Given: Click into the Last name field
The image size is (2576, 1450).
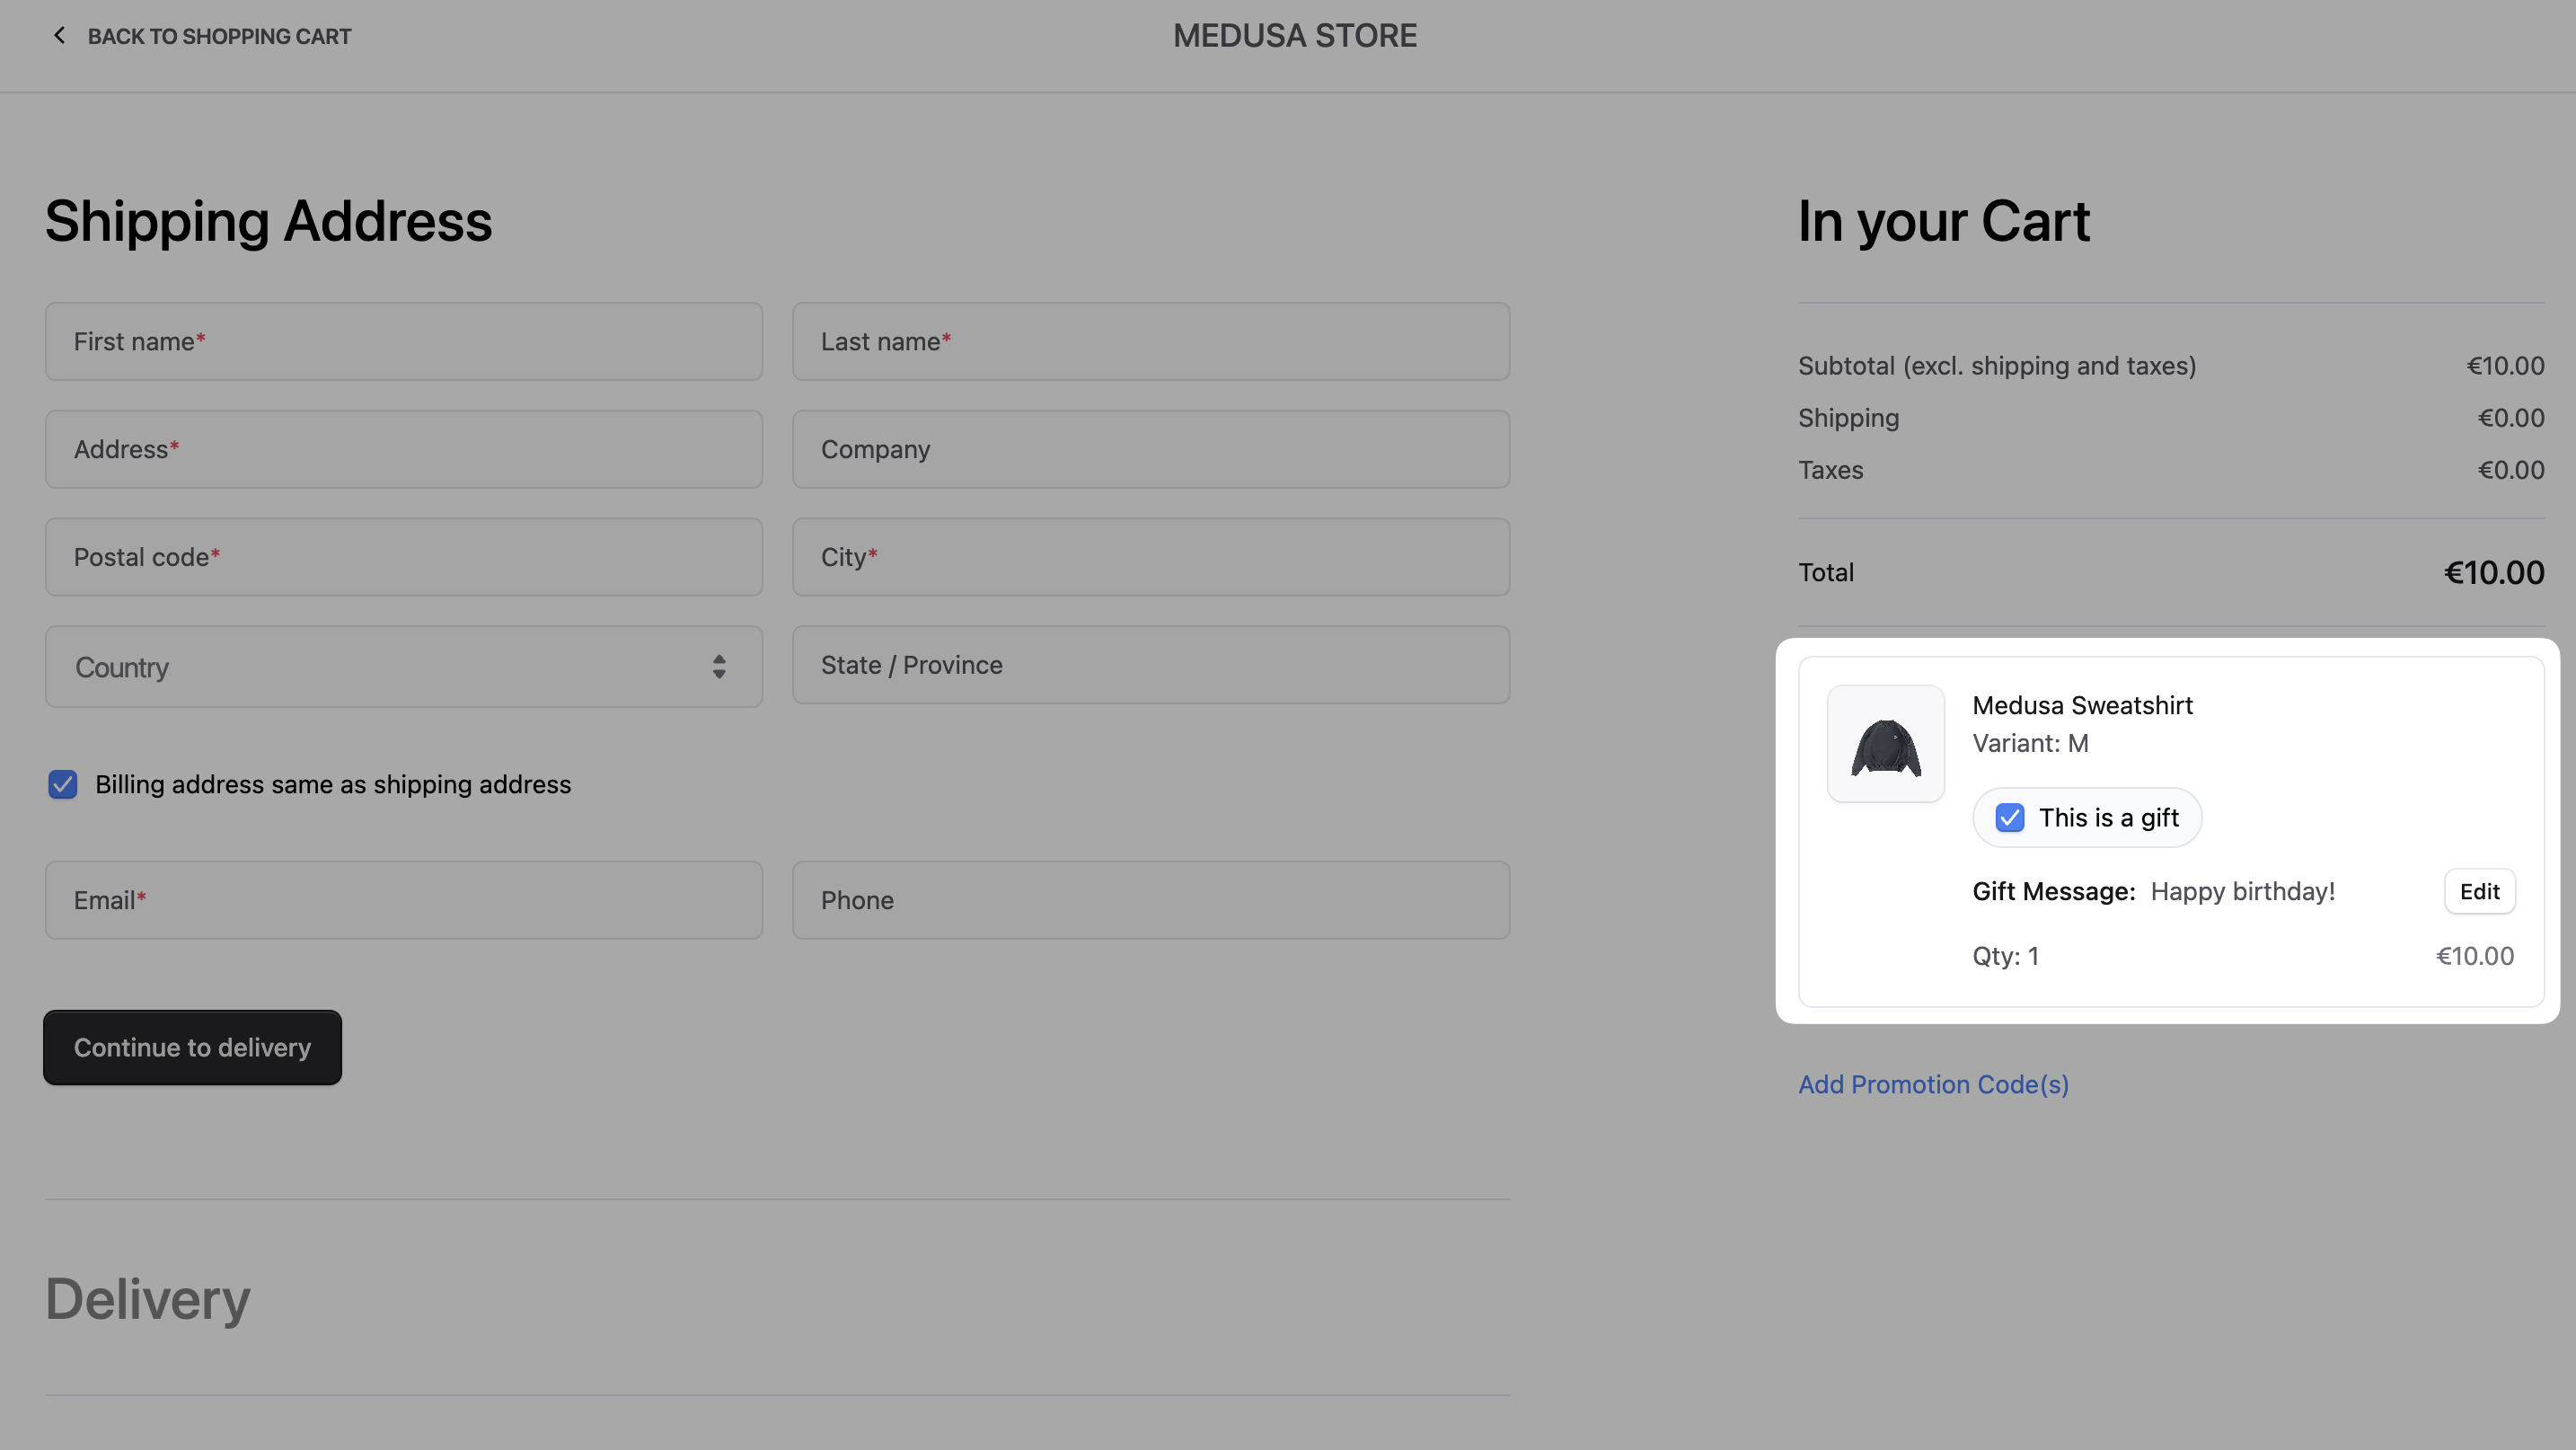Looking at the screenshot, I should [x=1150, y=342].
